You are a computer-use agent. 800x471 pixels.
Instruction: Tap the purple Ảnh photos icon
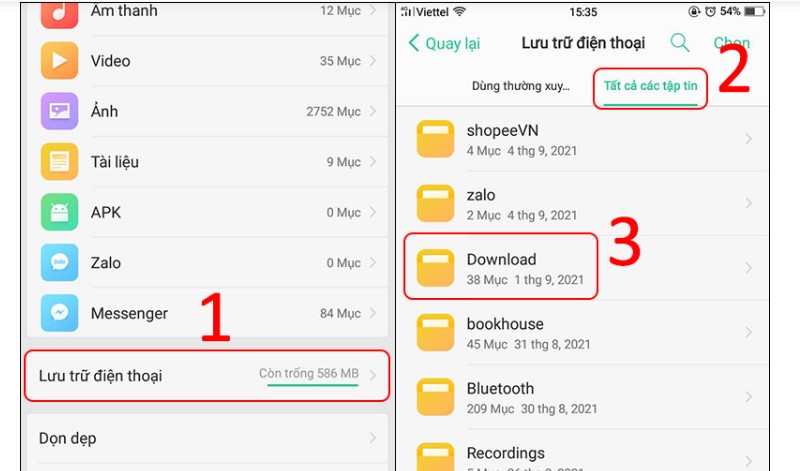60,111
